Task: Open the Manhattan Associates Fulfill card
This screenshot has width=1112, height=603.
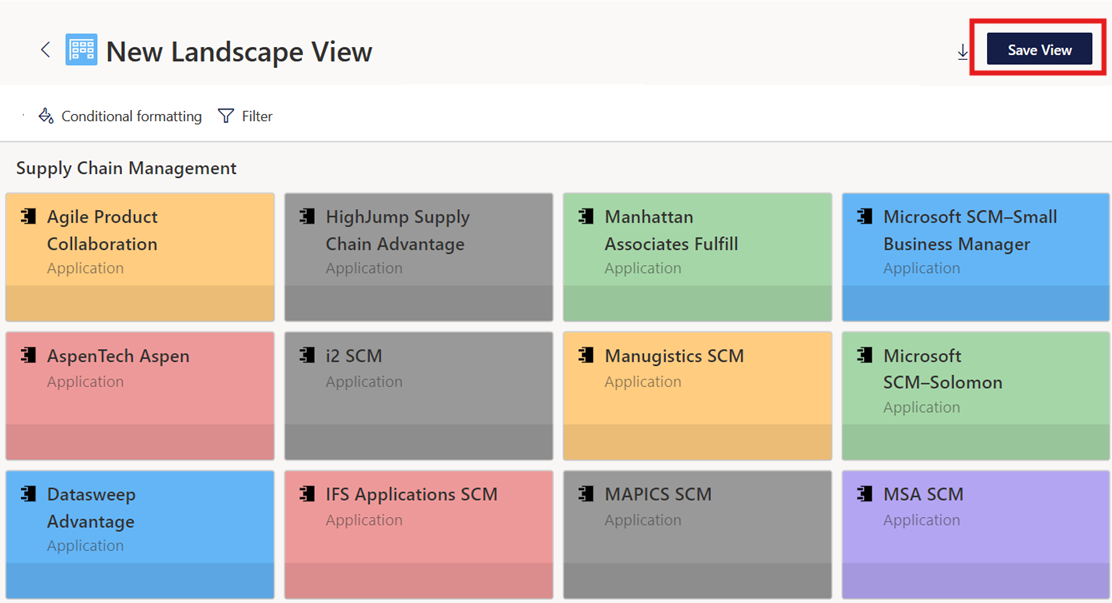Action: pos(697,257)
